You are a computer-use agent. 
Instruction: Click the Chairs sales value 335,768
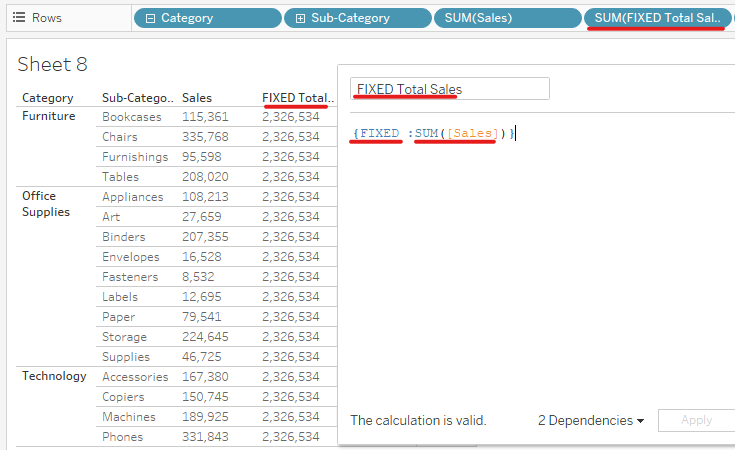click(x=205, y=137)
